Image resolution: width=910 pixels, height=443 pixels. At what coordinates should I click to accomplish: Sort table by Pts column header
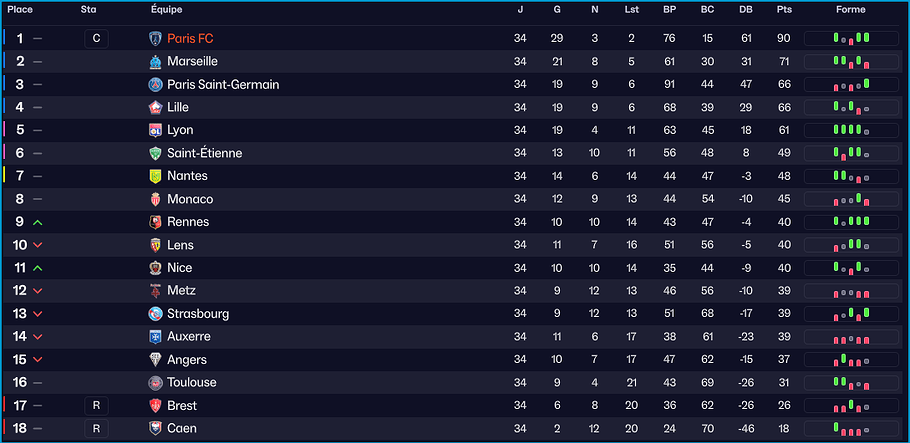click(784, 10)
